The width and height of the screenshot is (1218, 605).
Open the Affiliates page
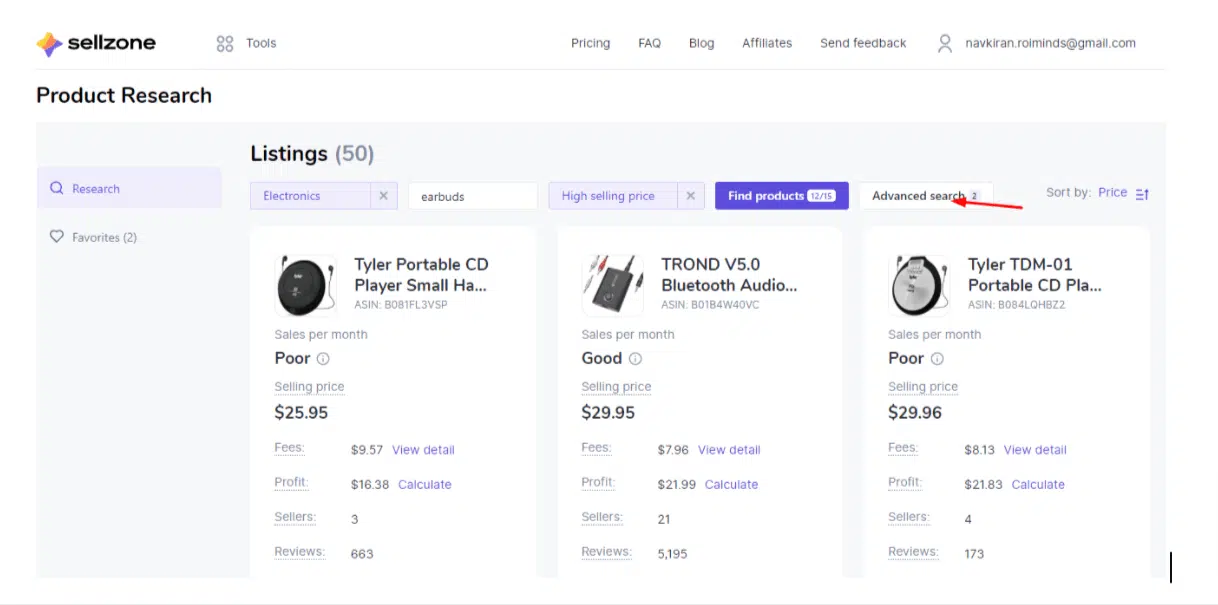(767, 43)
